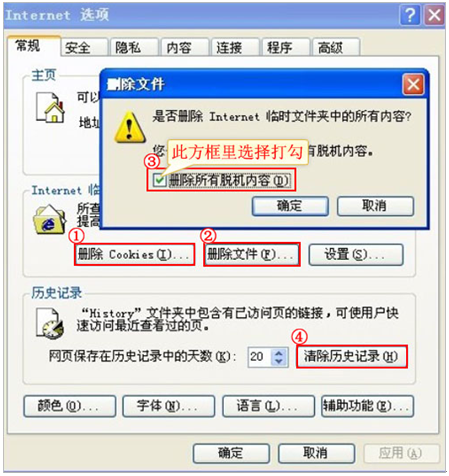
Task: Open 设置 for temporary files
Action: click(x=356, y=255)
